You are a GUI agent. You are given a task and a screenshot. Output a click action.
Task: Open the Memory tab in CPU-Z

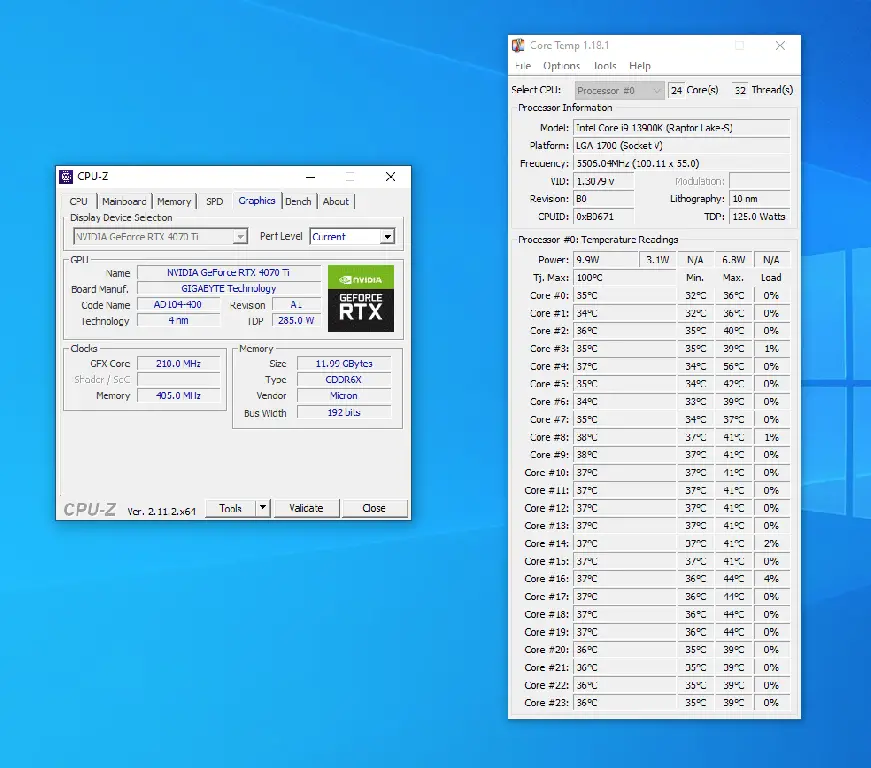pyautogui.click(x=174, y=201)
